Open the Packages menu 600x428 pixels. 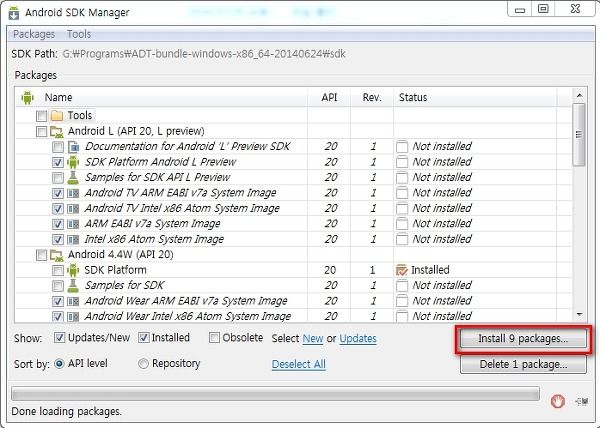click(34, 34)
